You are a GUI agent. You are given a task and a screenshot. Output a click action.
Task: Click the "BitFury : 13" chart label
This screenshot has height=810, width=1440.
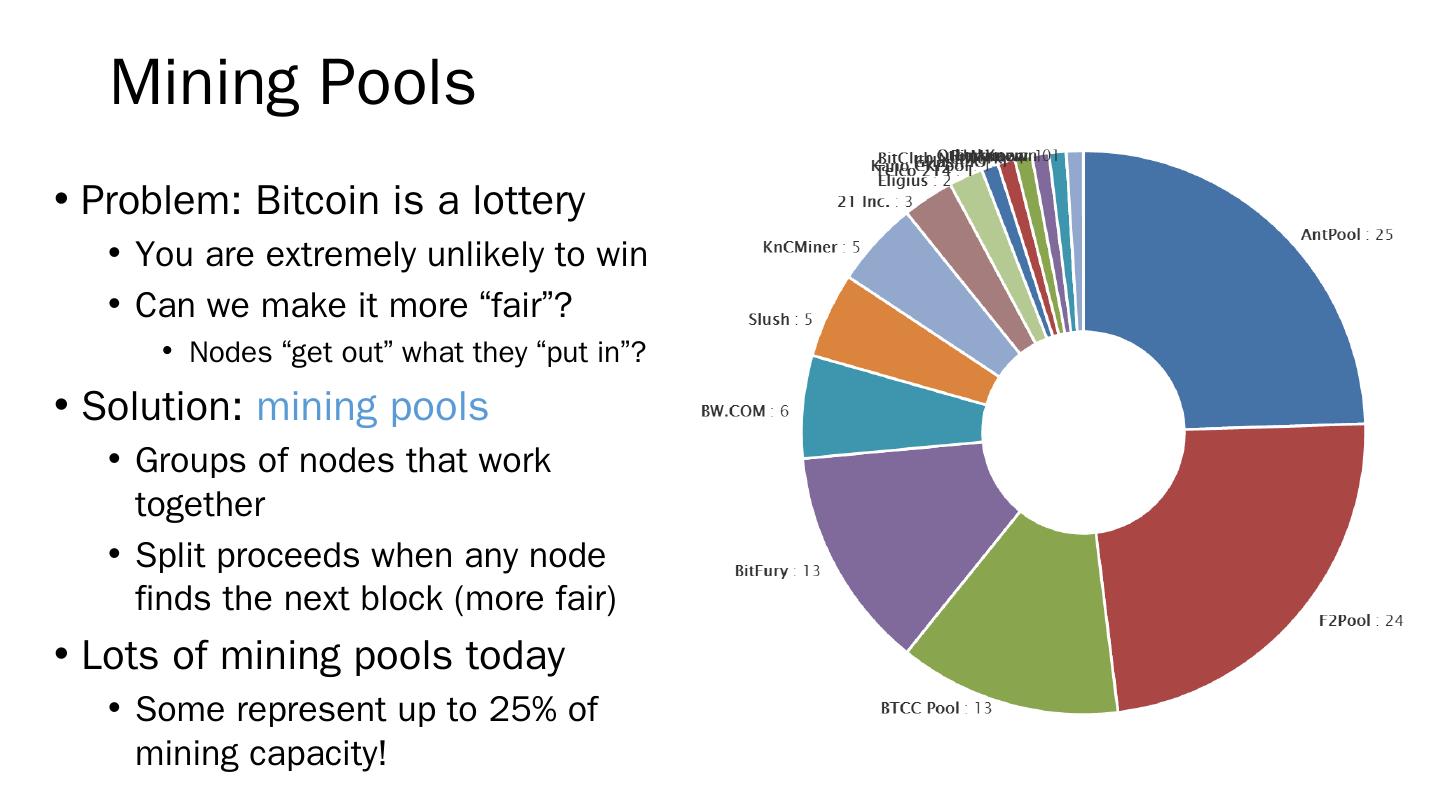coord(777,571)
